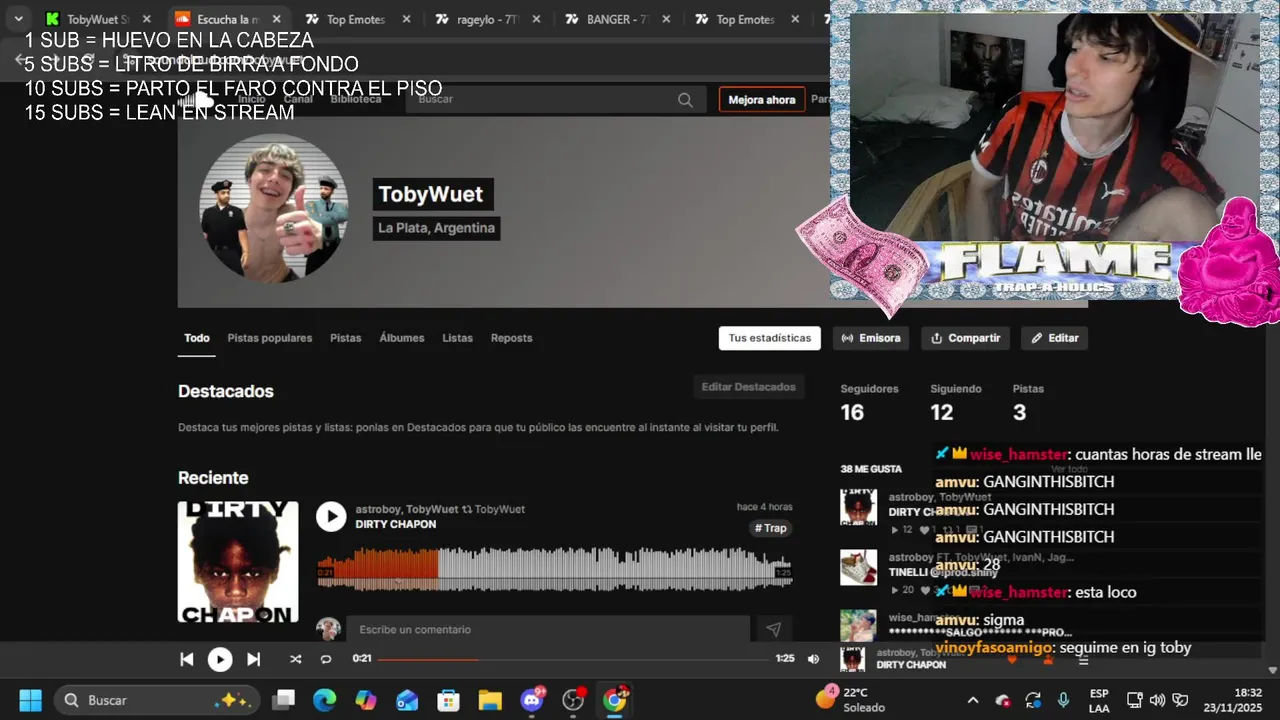1280x720 pixels.
Task: Click the Compartir button
Action: click(x=966, y=338)
